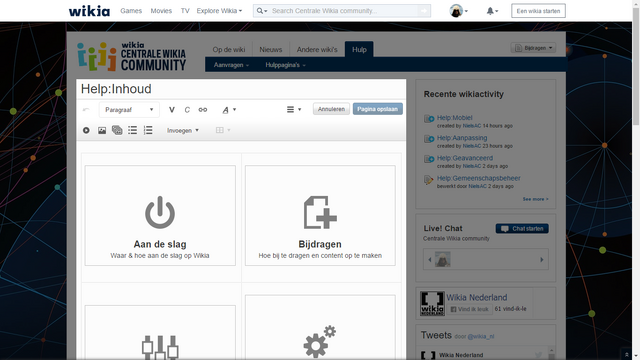Submit search with the arrow button
Viewport: 640px width, 360px height.
424,11
